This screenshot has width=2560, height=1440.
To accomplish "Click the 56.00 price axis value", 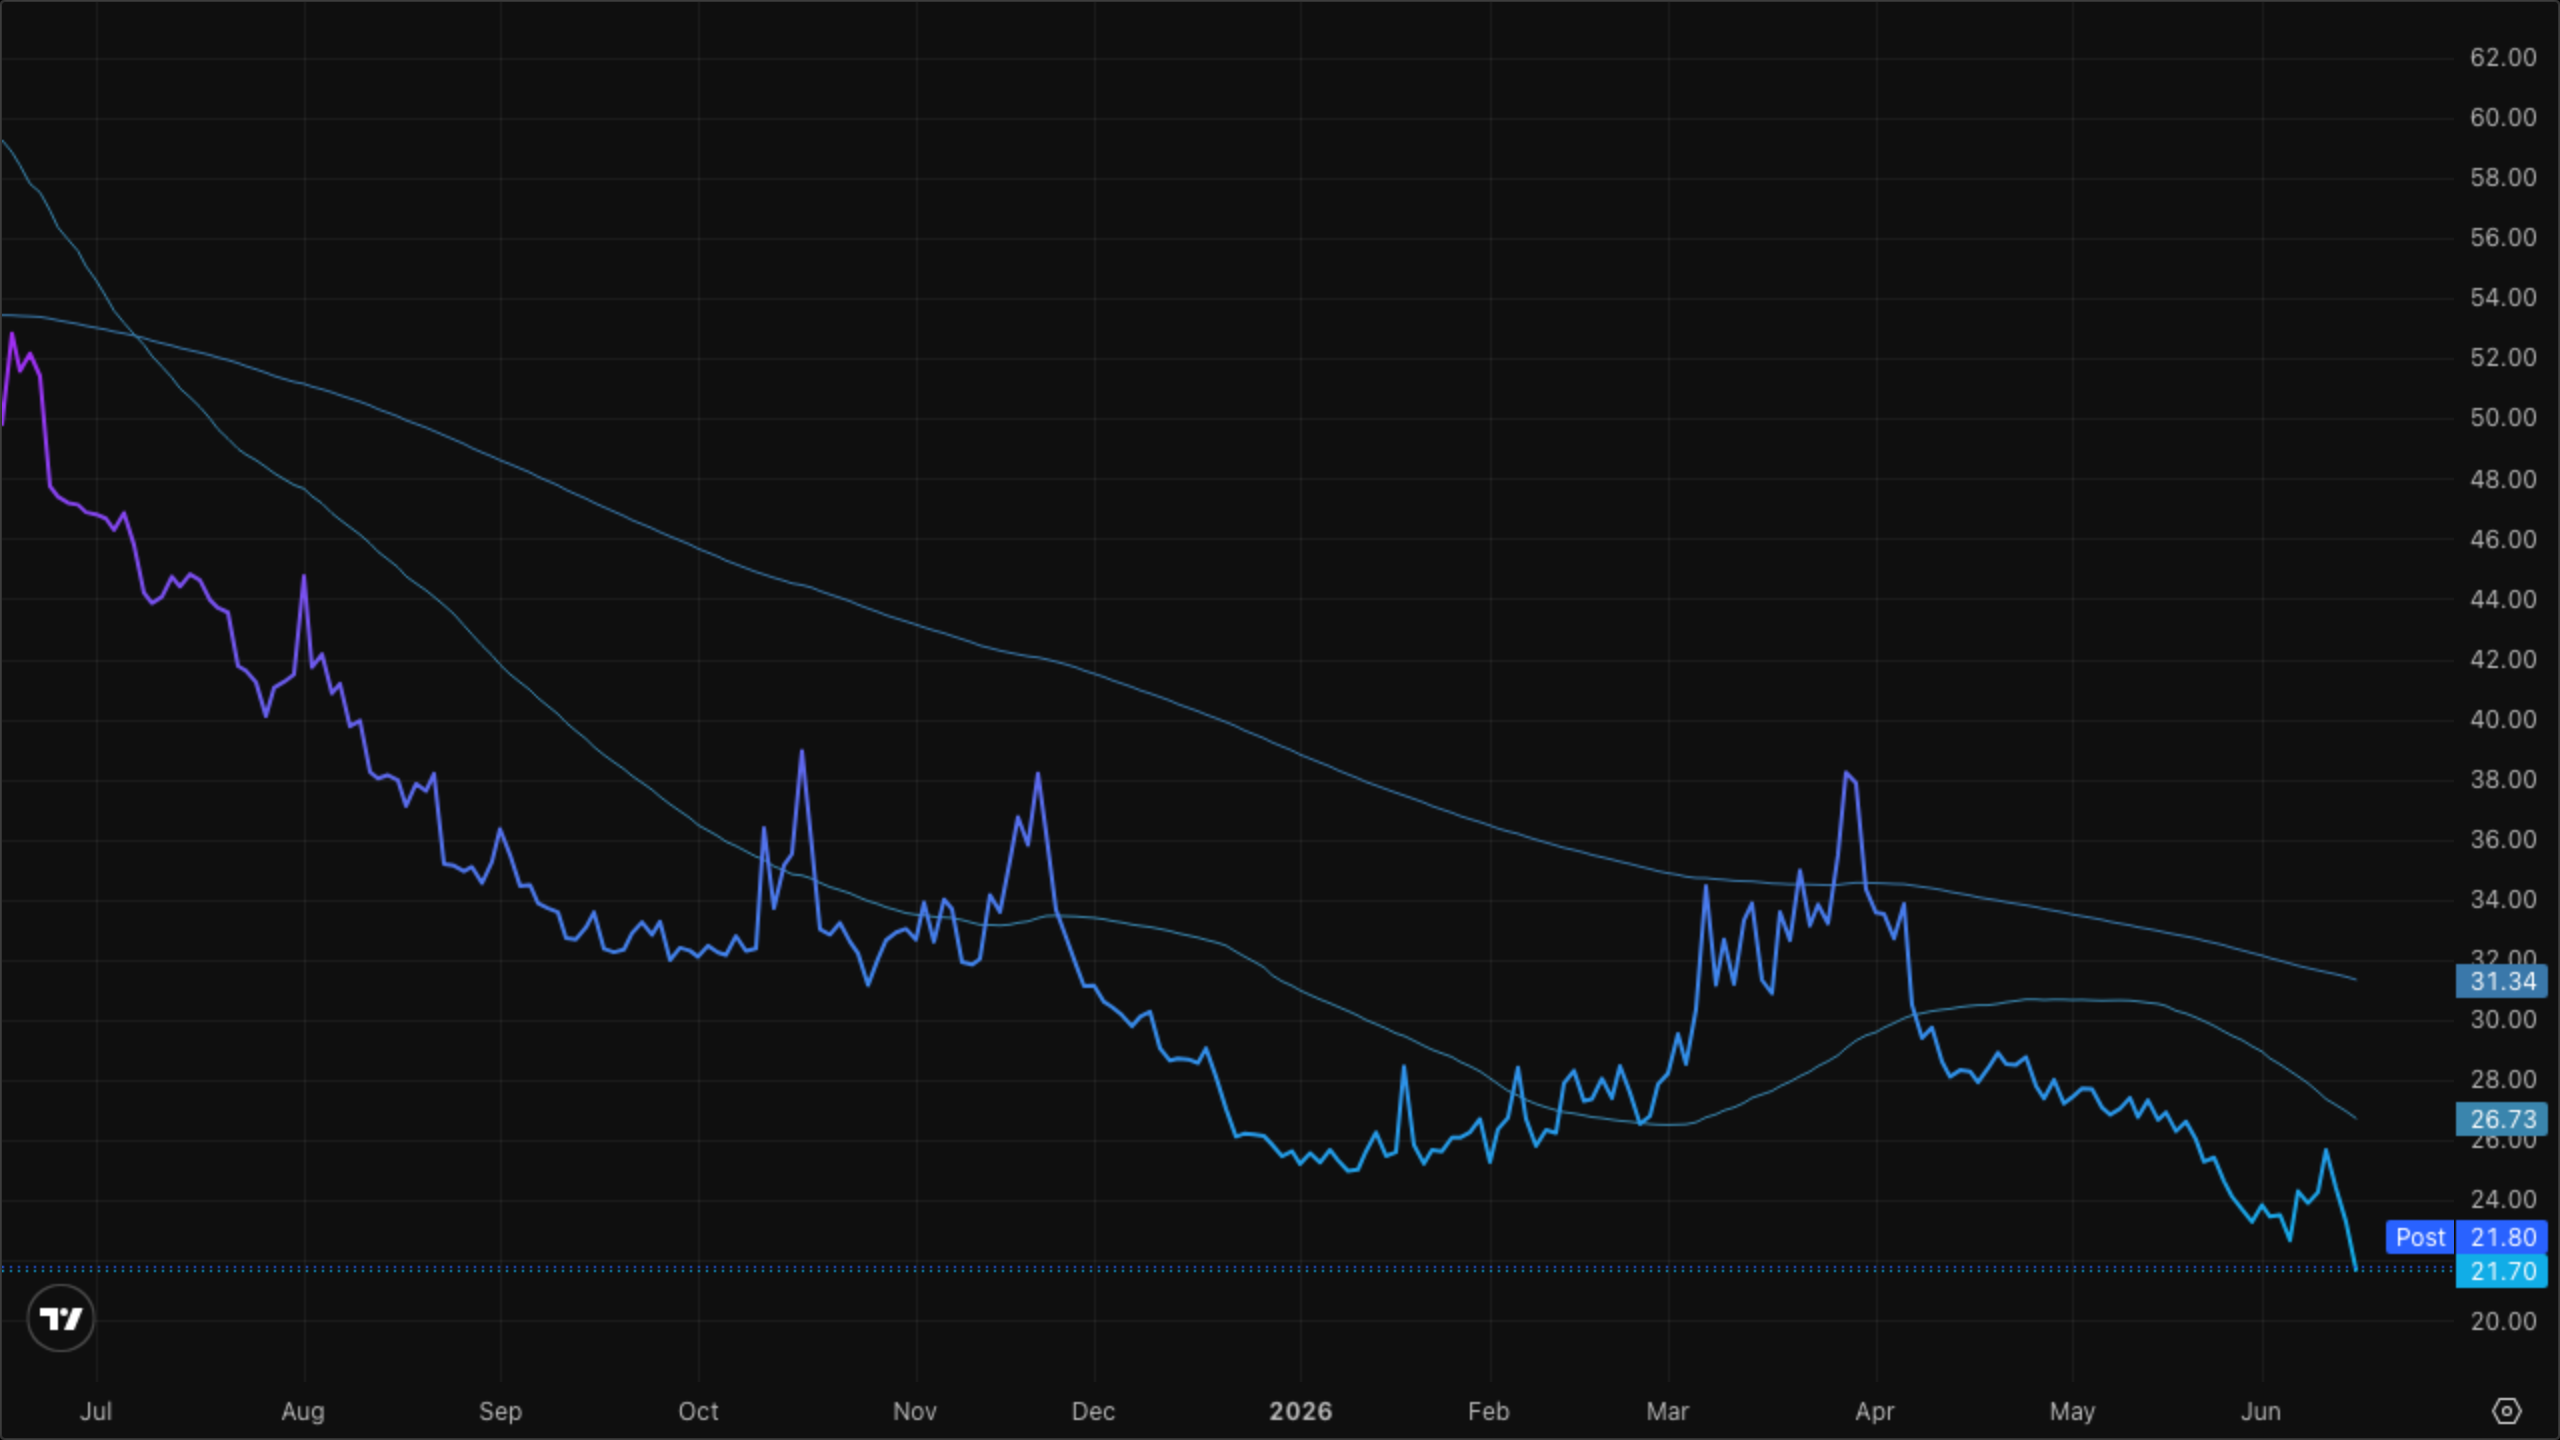I will [2503, 237].
